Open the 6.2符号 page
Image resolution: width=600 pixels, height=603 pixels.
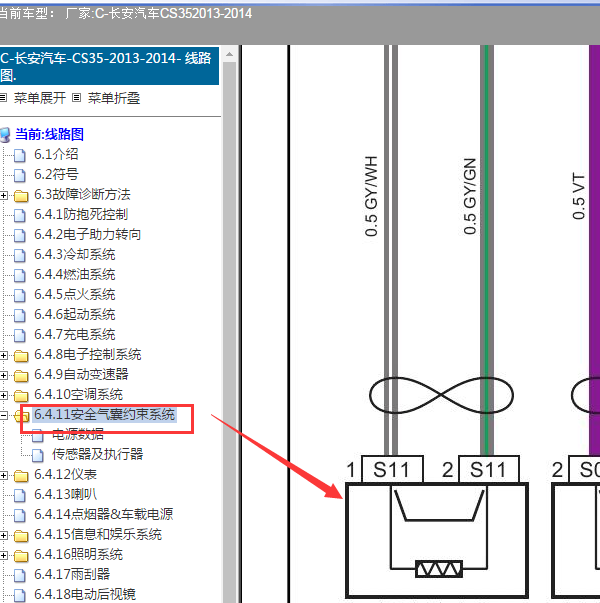(56, 174)
